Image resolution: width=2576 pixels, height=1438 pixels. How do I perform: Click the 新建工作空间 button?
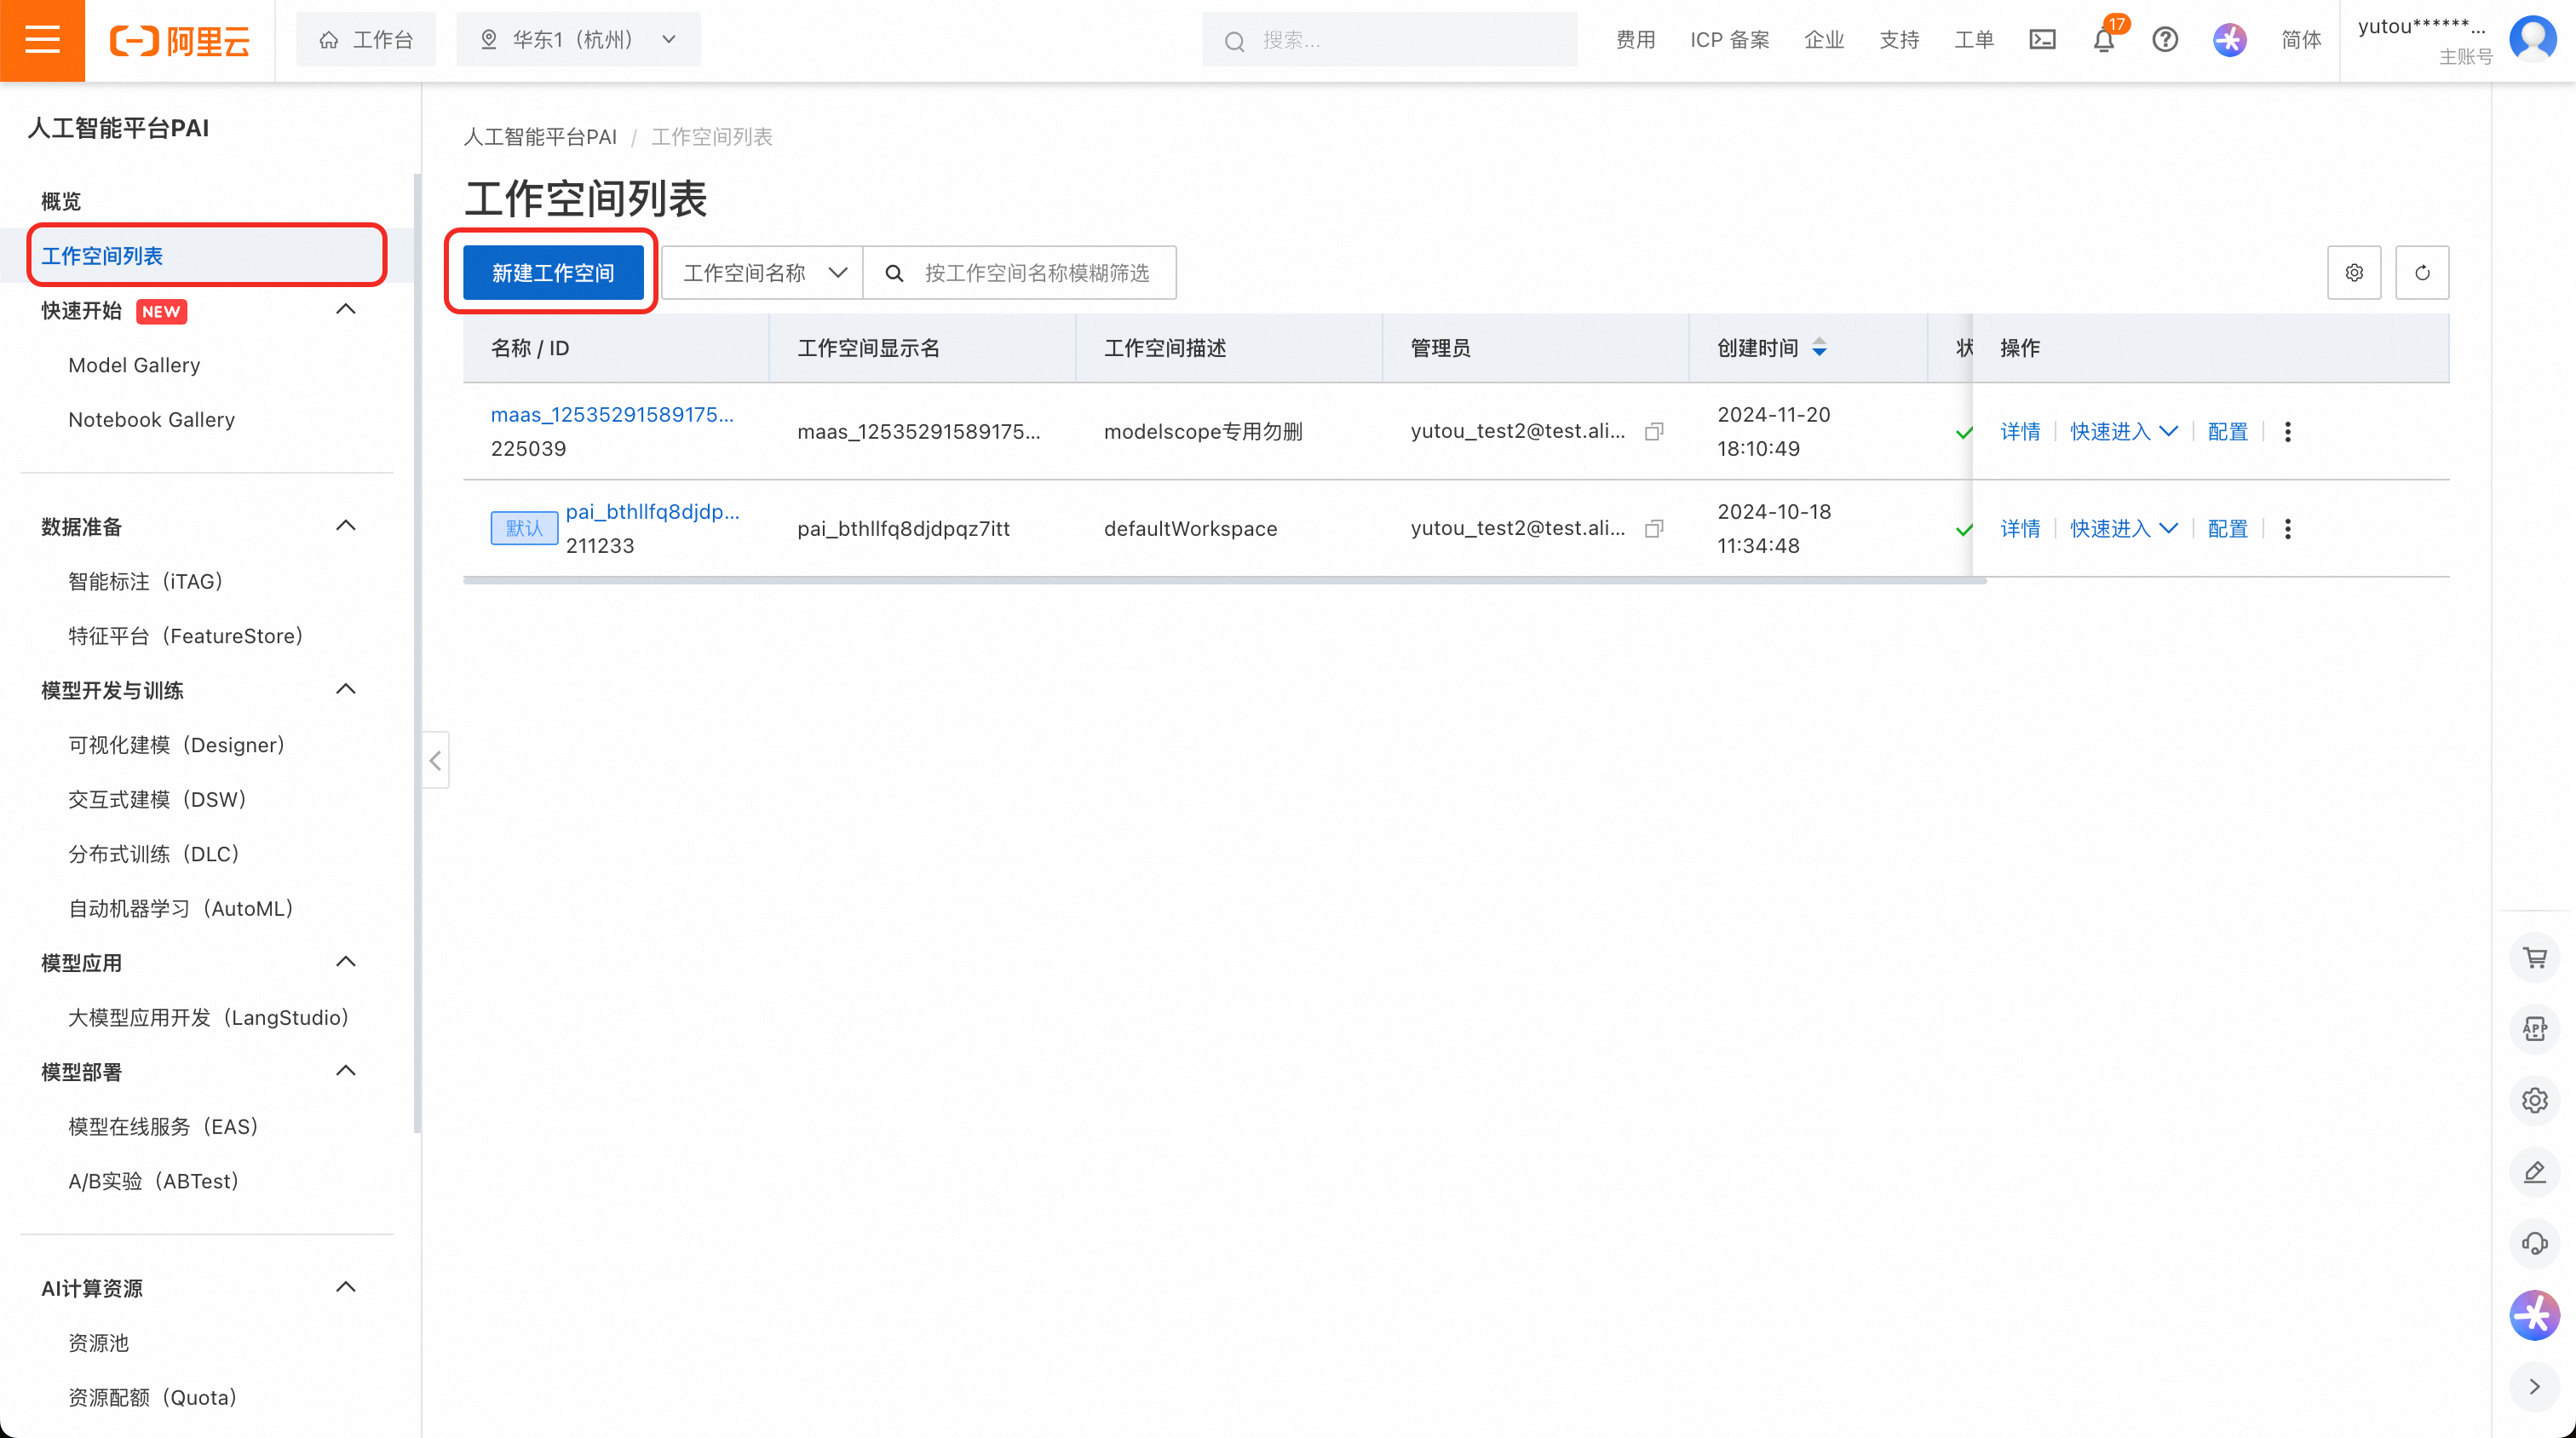[x=553, y=273]
